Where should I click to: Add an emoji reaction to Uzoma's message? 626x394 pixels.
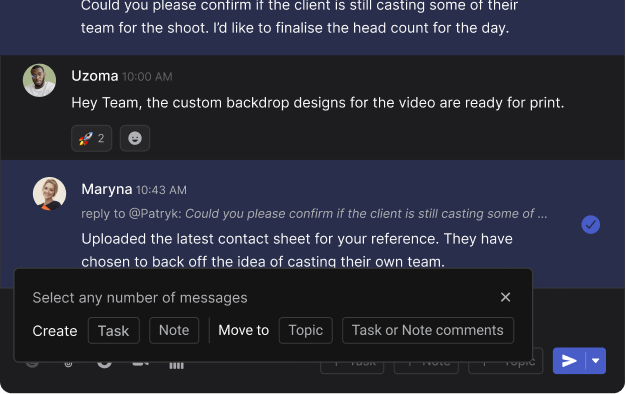pyautogui.click(x=135, y=138)
